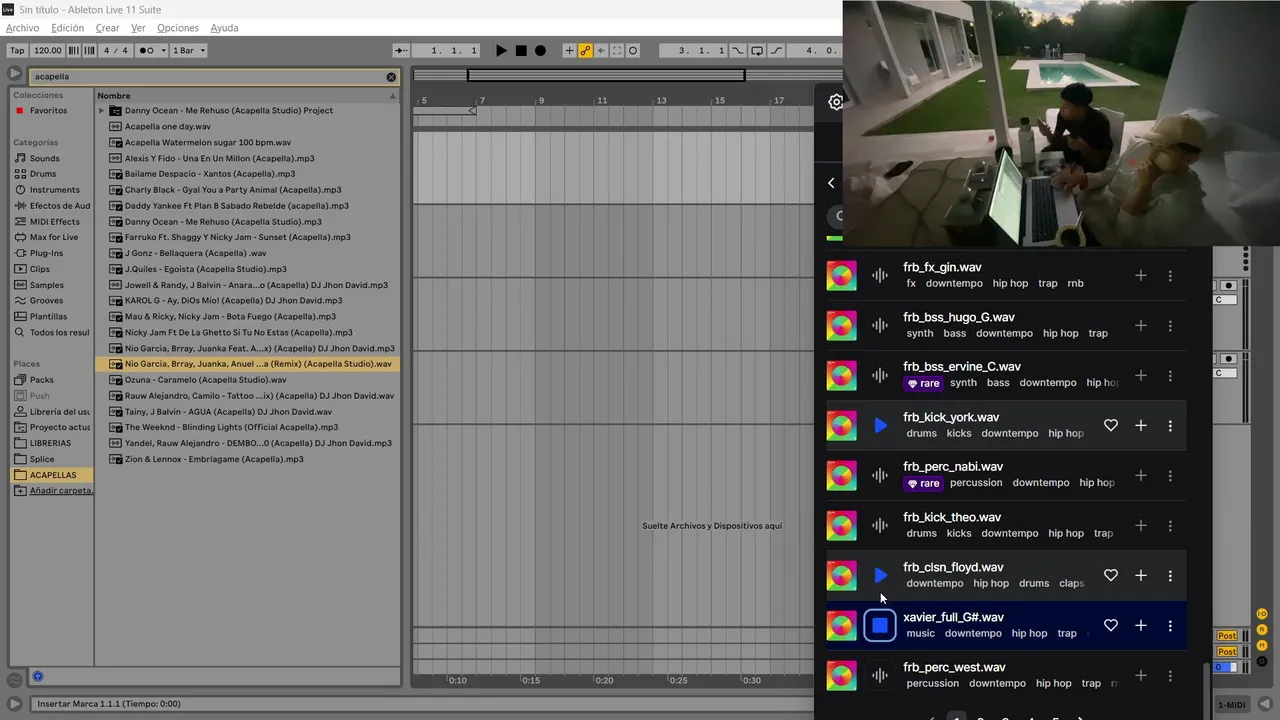Open the metronome settings dropdown arrow
This screenshot has width=1280, height=720.
click(162, 50)
